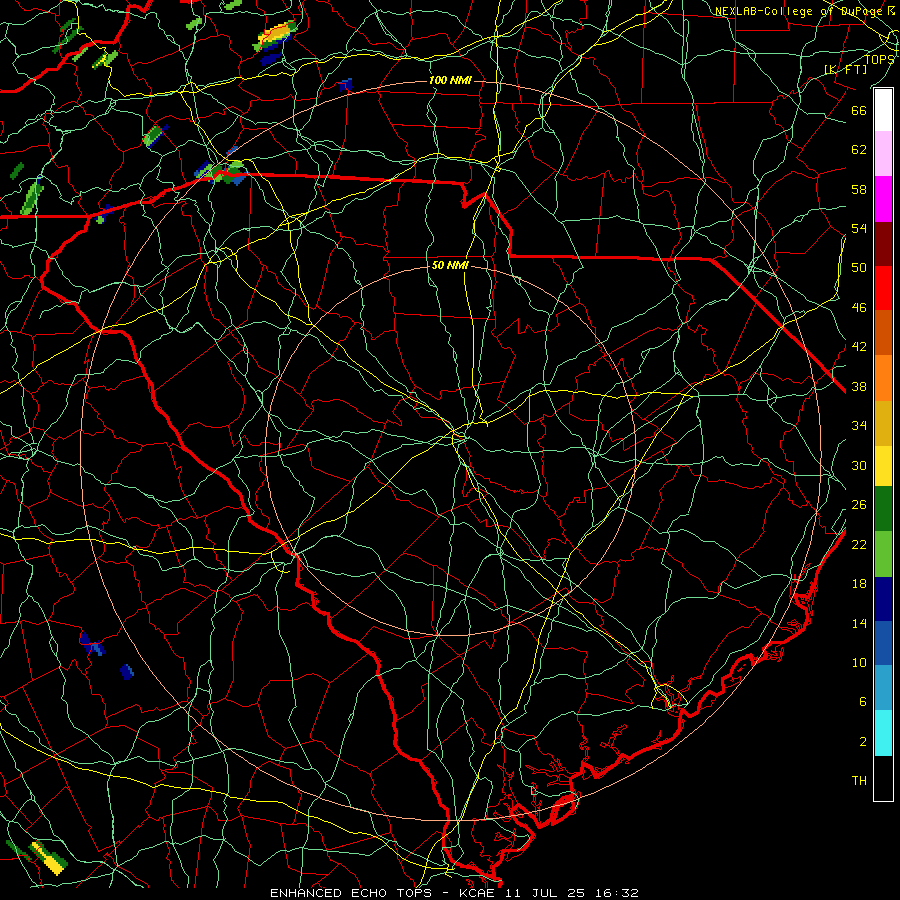900x900 pixels.
Task: Click the 10 legend value
Action: click(x=859, y=662)
